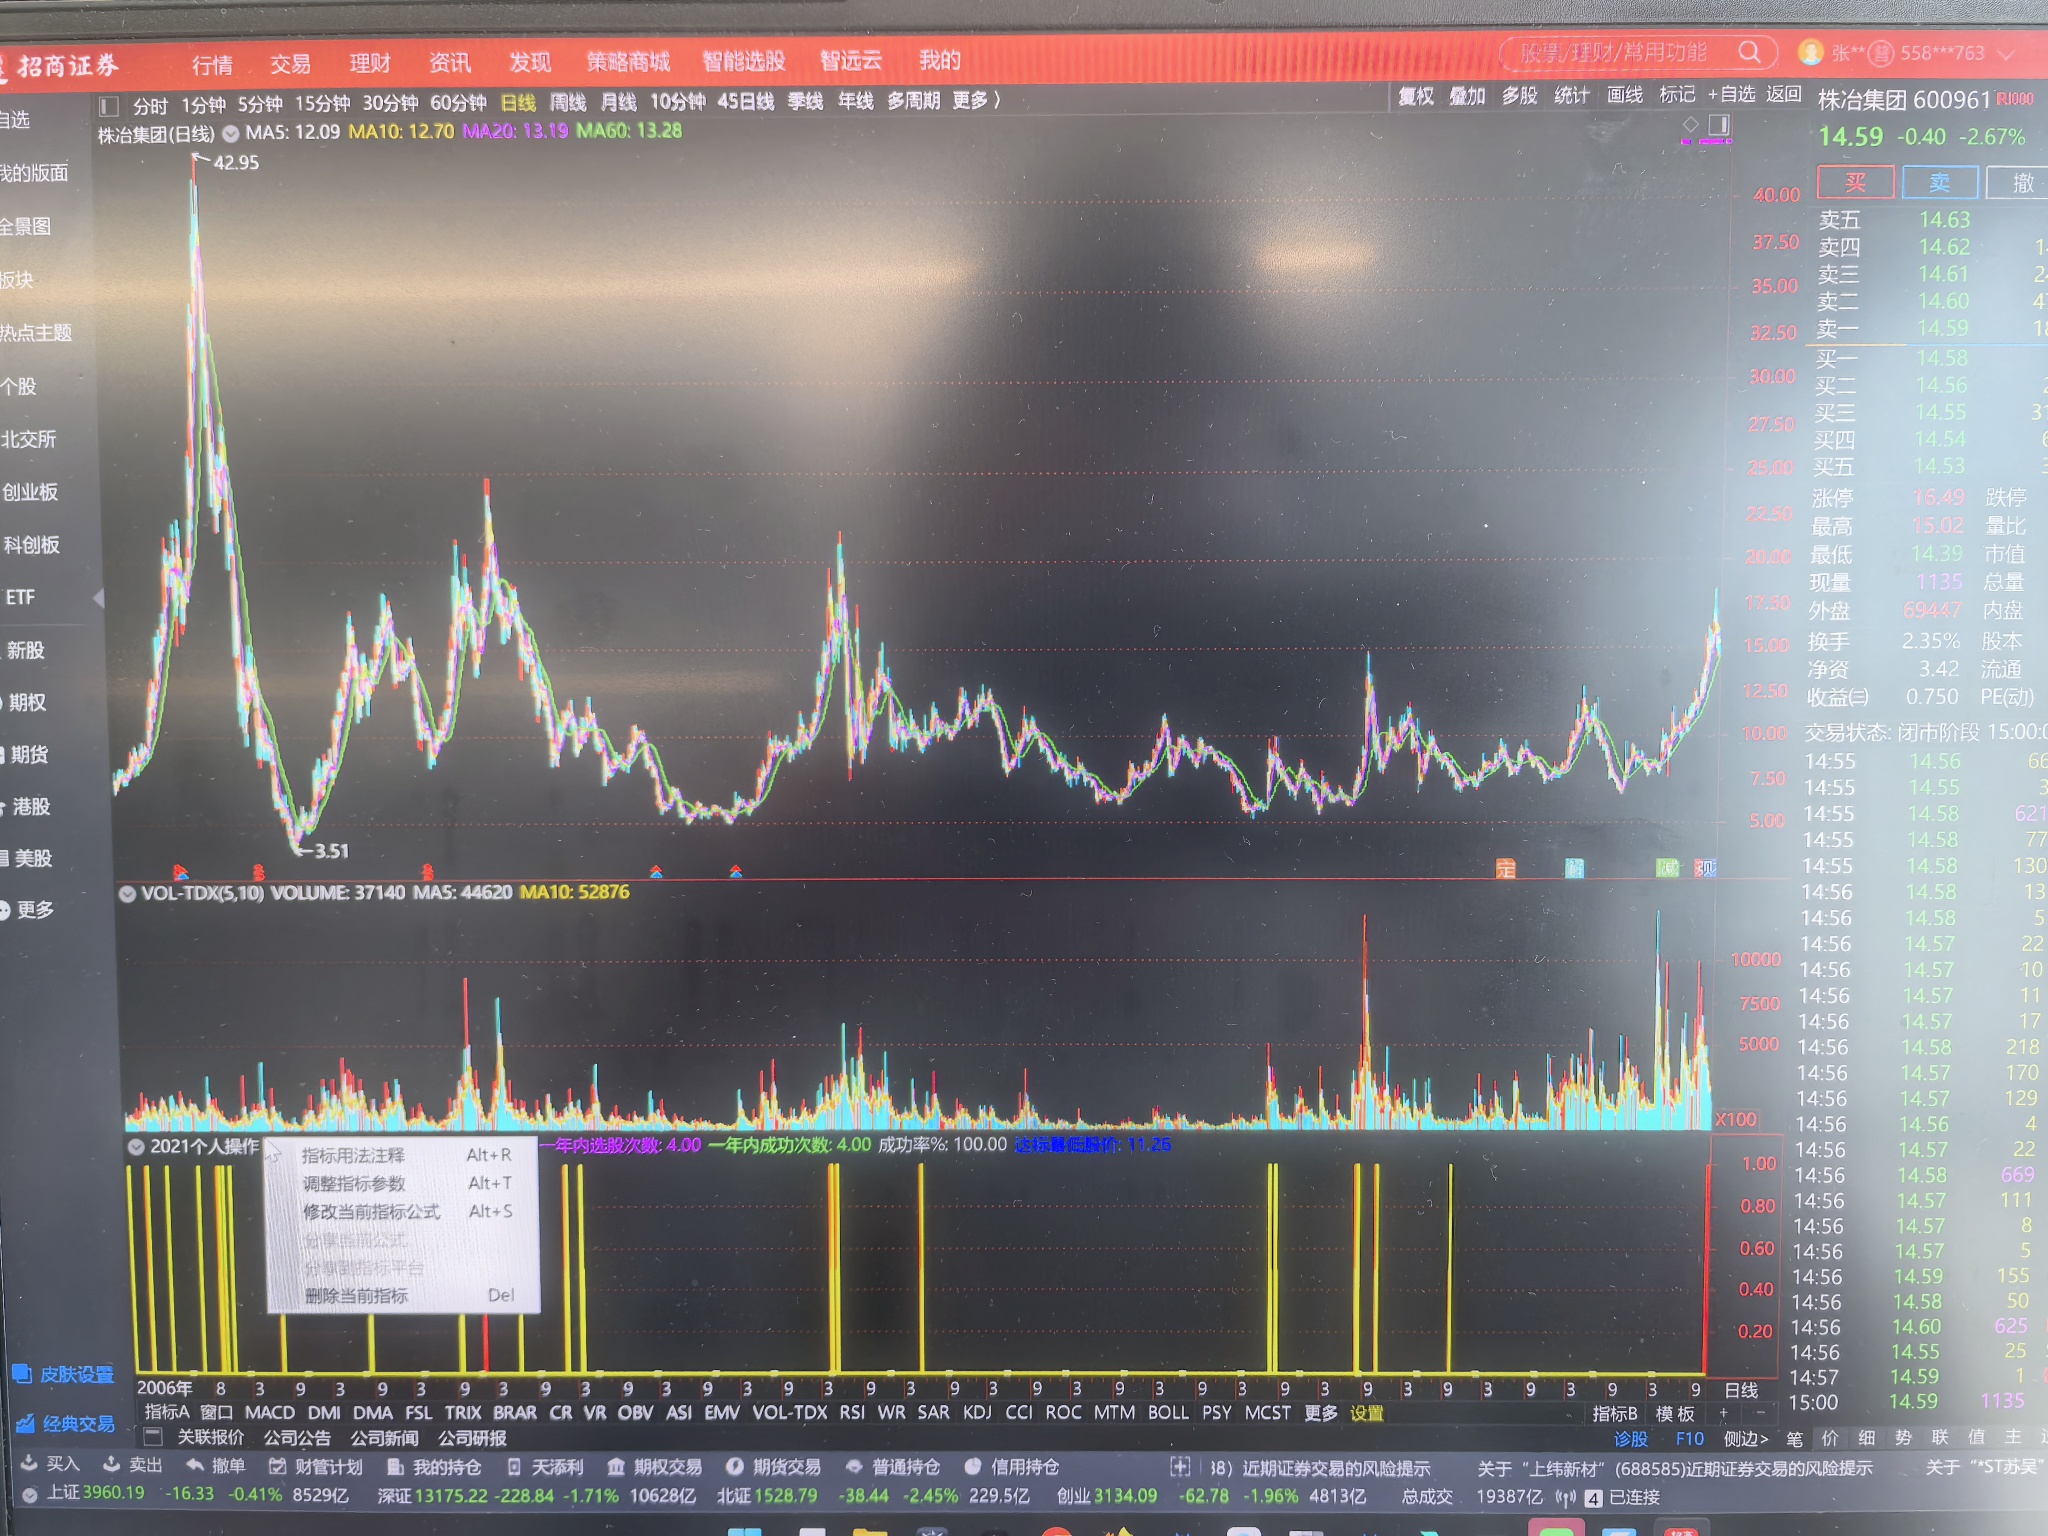The image size is (2048, 1536).
Task: Toggle the split-panel icon above price axis
Action: click(x=1719, y=125)
